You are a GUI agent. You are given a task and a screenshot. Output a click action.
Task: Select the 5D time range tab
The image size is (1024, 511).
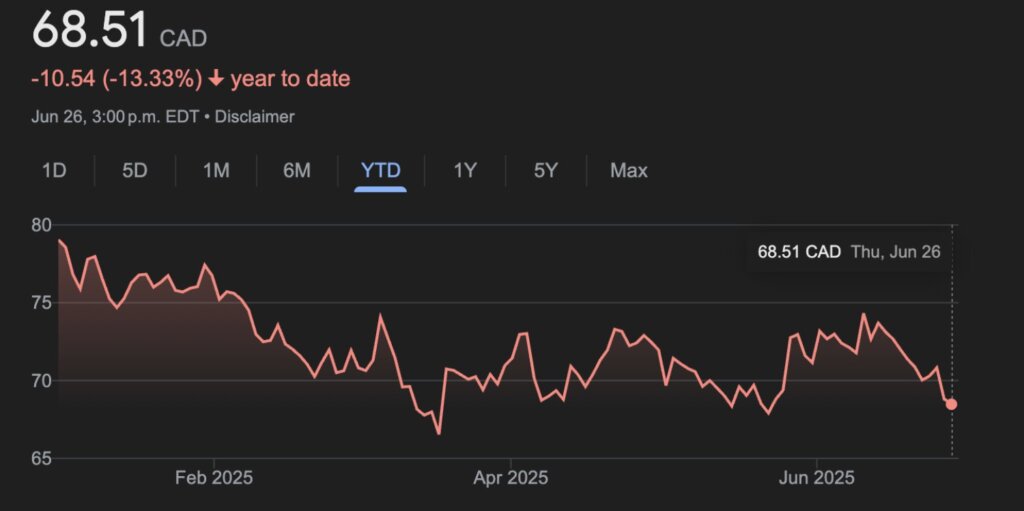tap(135, 171)
